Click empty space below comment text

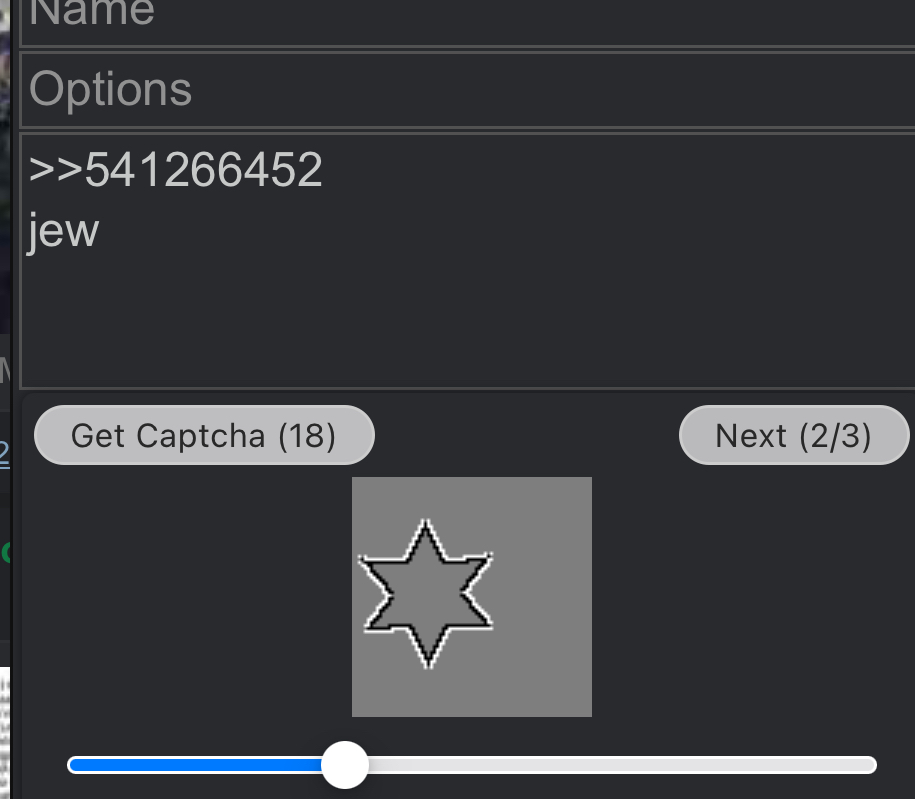pyautogui.click(x=467, y=321)
